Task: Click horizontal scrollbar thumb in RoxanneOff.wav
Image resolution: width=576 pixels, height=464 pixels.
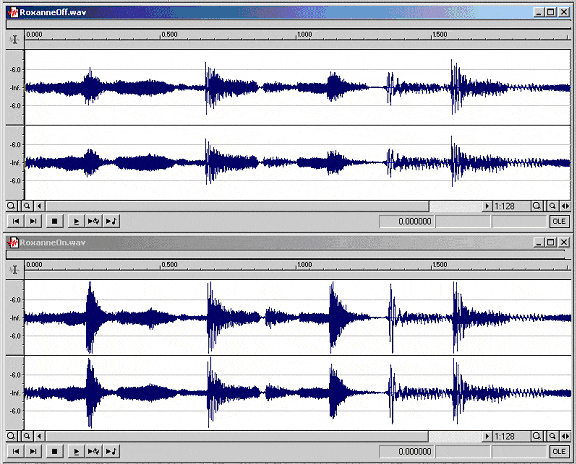Action: [237, 206]
